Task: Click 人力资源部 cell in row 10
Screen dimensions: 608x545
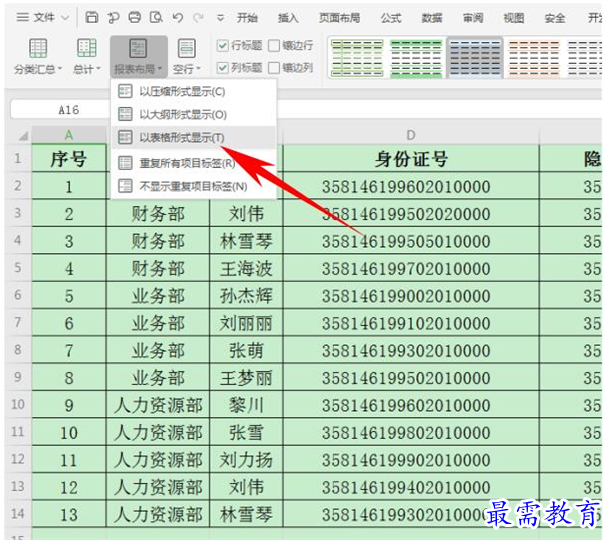Action: pyautogui.click(x=158, y=405)
